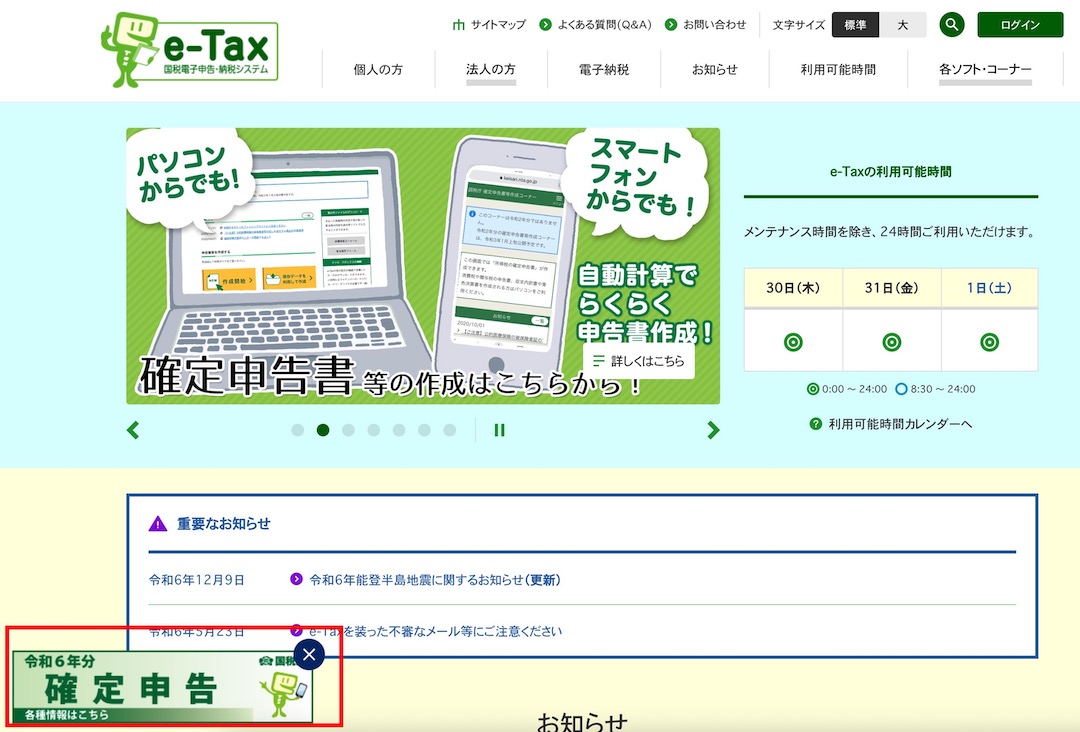Screen dimensions: 1080x732
Task: Select the fourth carousel dot
Action: pos(373,430)
